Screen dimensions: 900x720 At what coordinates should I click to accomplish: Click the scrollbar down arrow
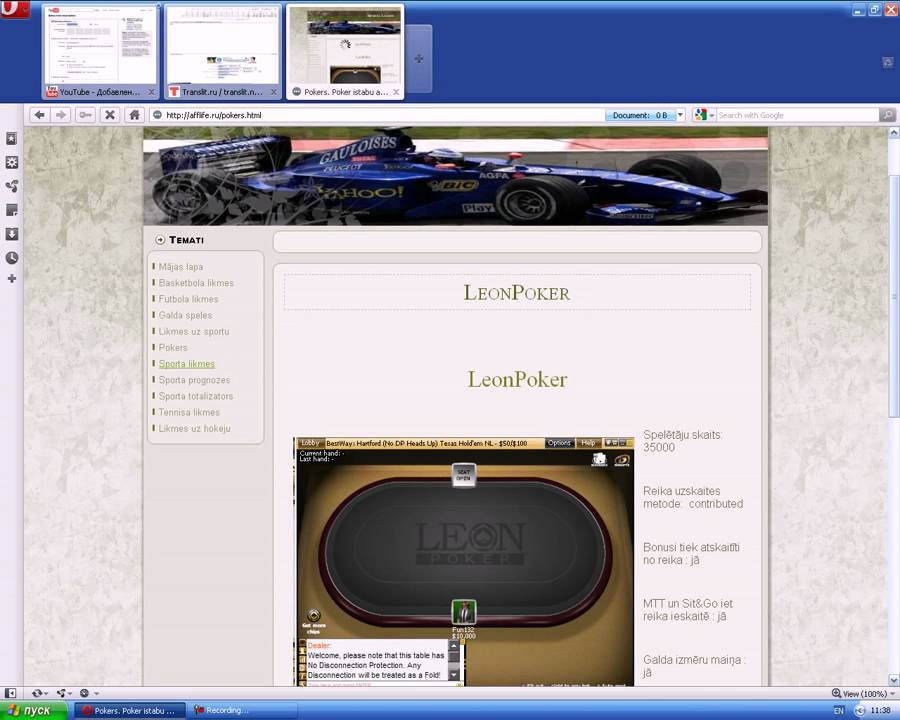pos(894,680)
